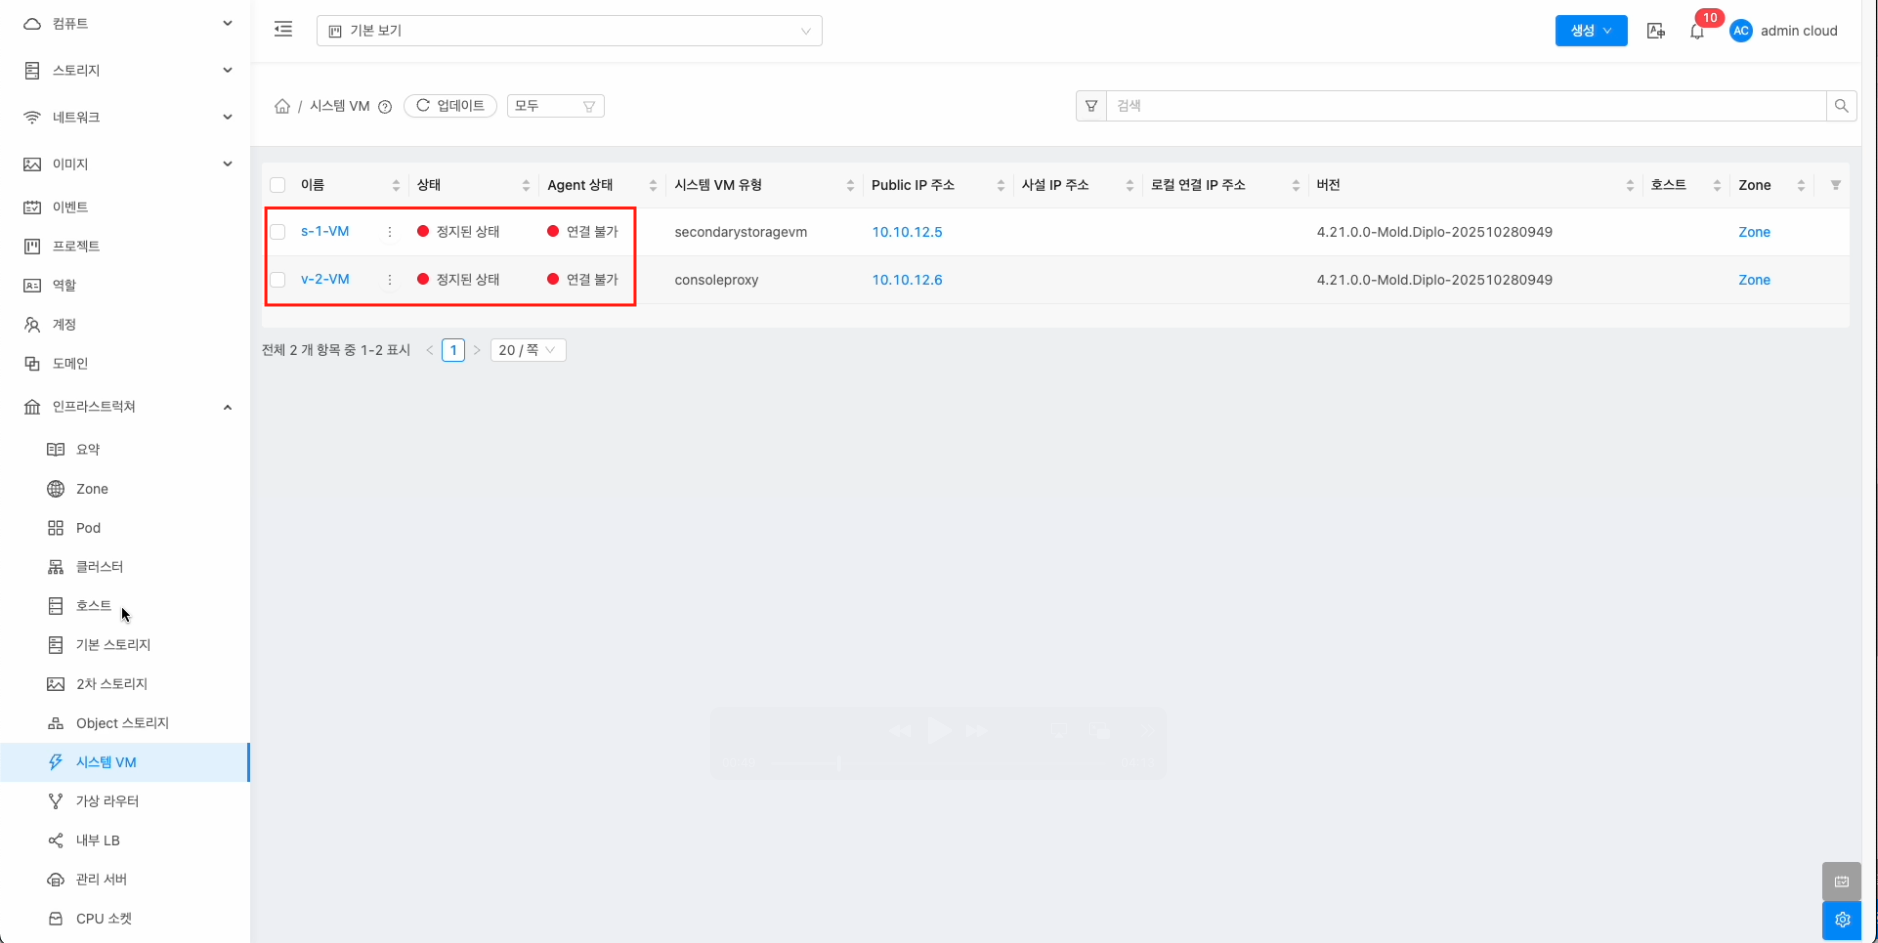Screen dimensions: 1878x943
Task: Collapse the sidebar with the menu fold icon
Action: pyautogui.click(x=283, y=30)
